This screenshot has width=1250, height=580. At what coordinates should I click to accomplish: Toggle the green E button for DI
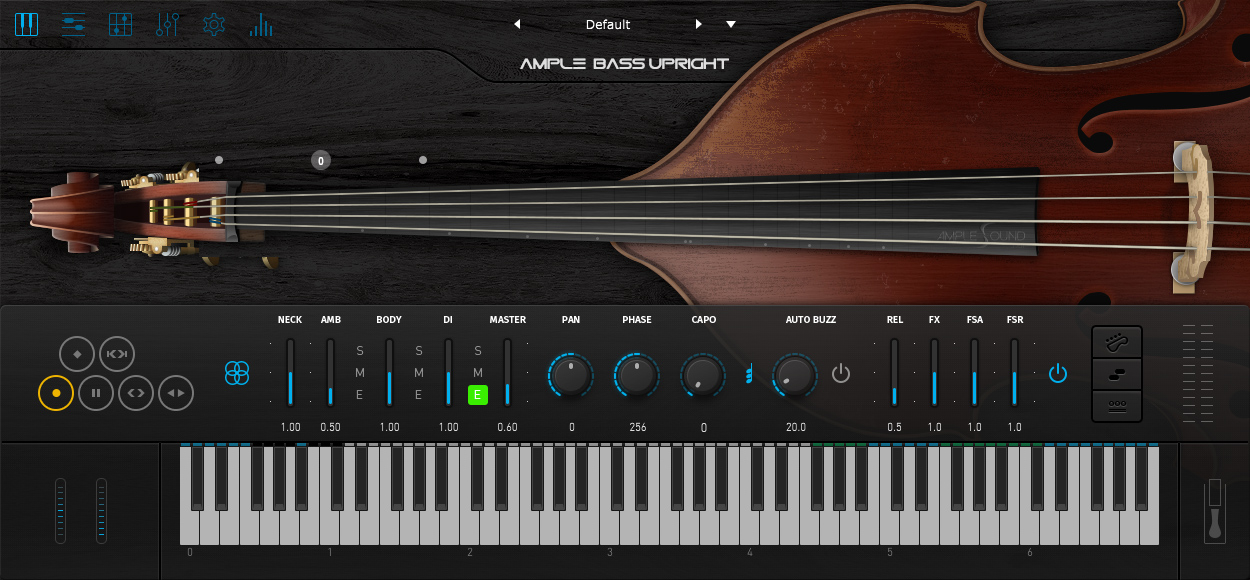pos(478,395)
